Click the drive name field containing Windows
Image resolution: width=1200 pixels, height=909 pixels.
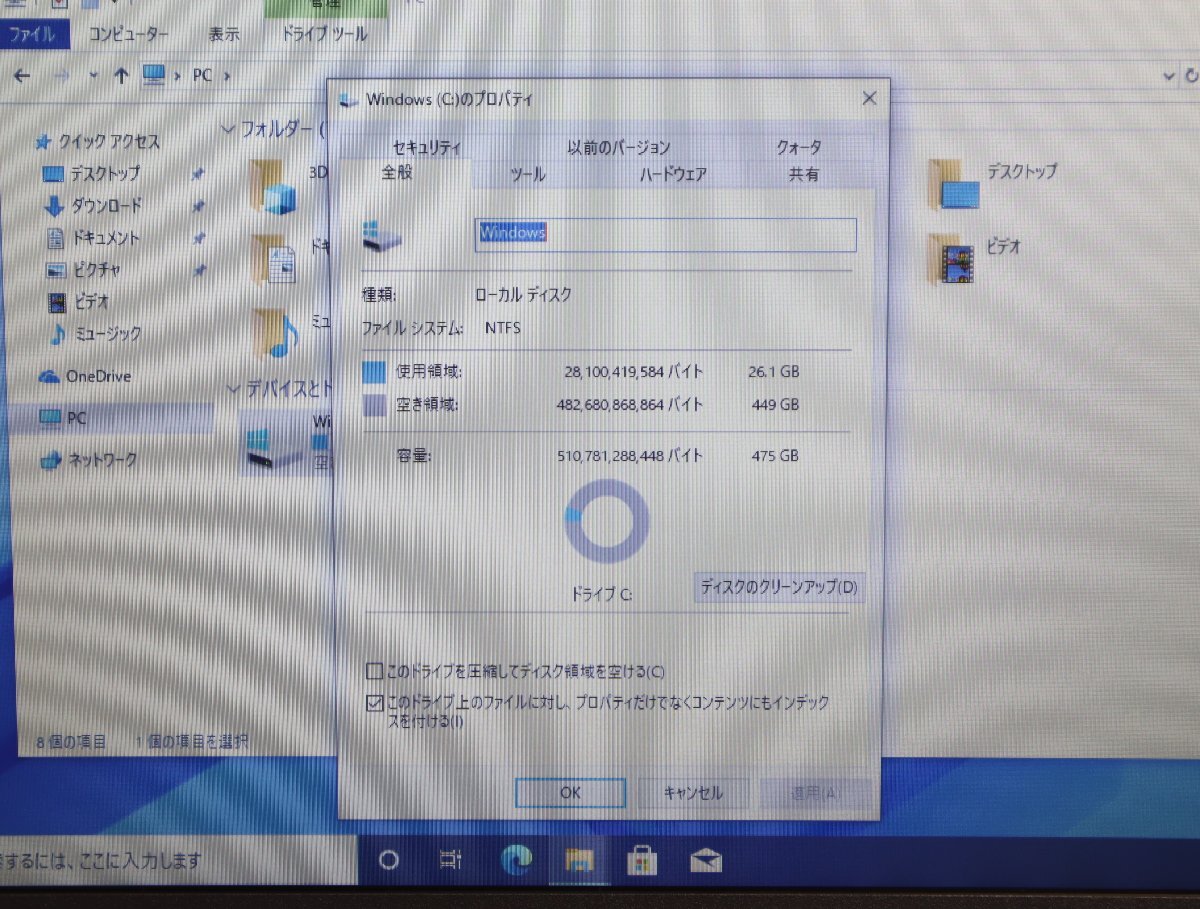point(665,234)
